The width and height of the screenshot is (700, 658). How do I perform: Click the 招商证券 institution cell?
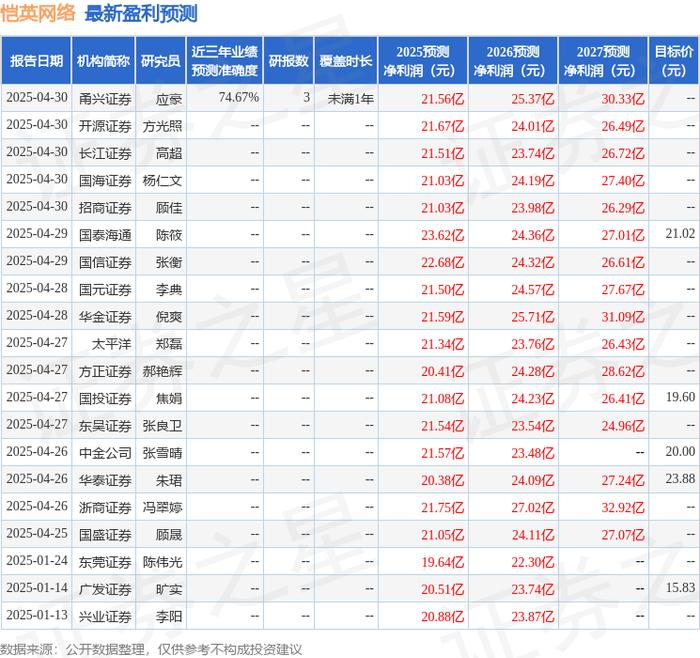pyautogui.click(x=105, y=208)
